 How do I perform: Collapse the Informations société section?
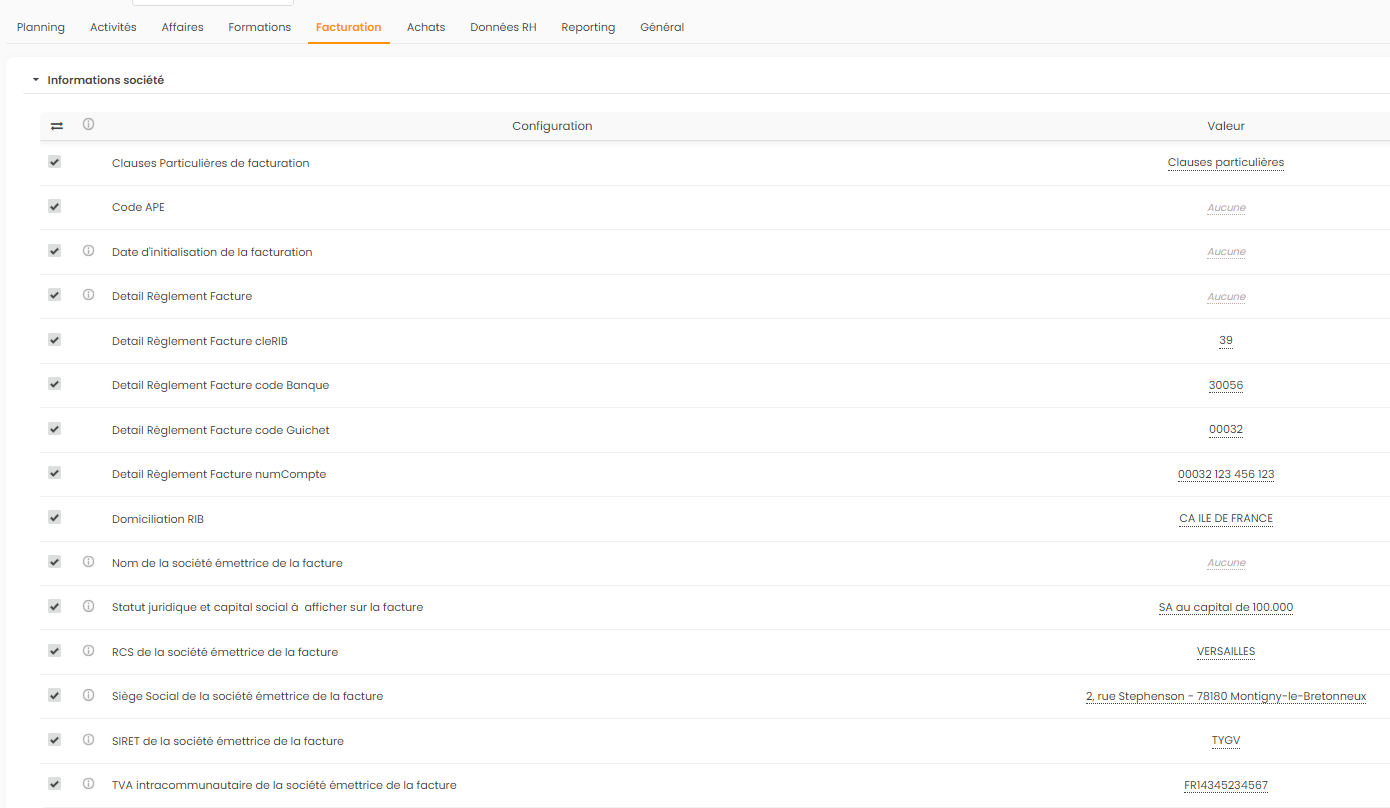(x=36, y=80)
